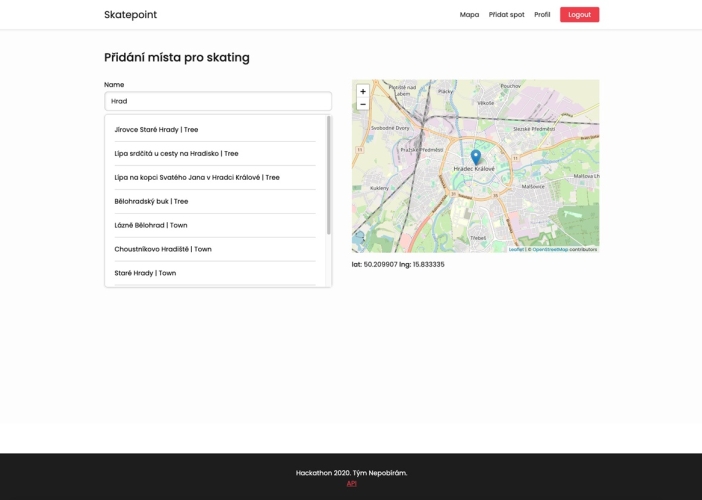The width and height of the screenshot is (702, 500).
Task: Open the Přidat spot navigation item
Action: point(506,15)
